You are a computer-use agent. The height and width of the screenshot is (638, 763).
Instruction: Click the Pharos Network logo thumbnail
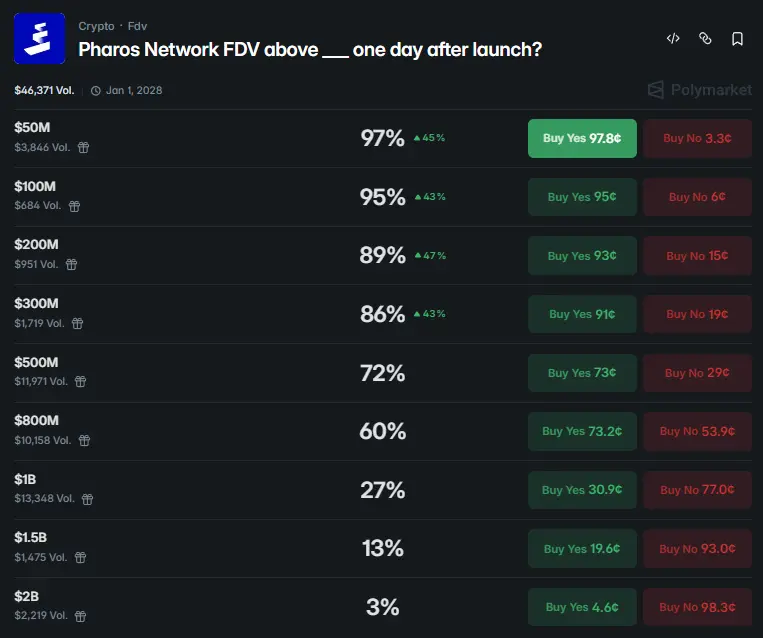pyautogui.click(x=39, y=39)
